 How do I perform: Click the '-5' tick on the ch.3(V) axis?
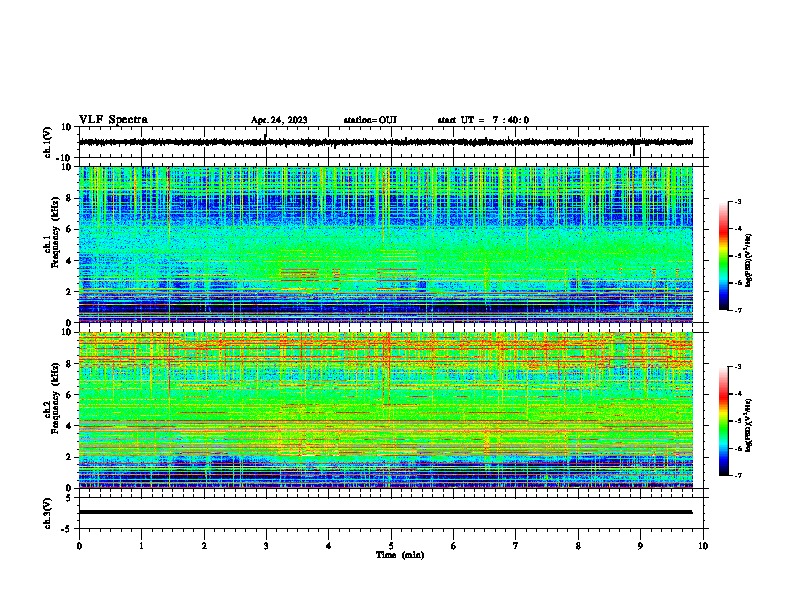(x=67, y=529)
